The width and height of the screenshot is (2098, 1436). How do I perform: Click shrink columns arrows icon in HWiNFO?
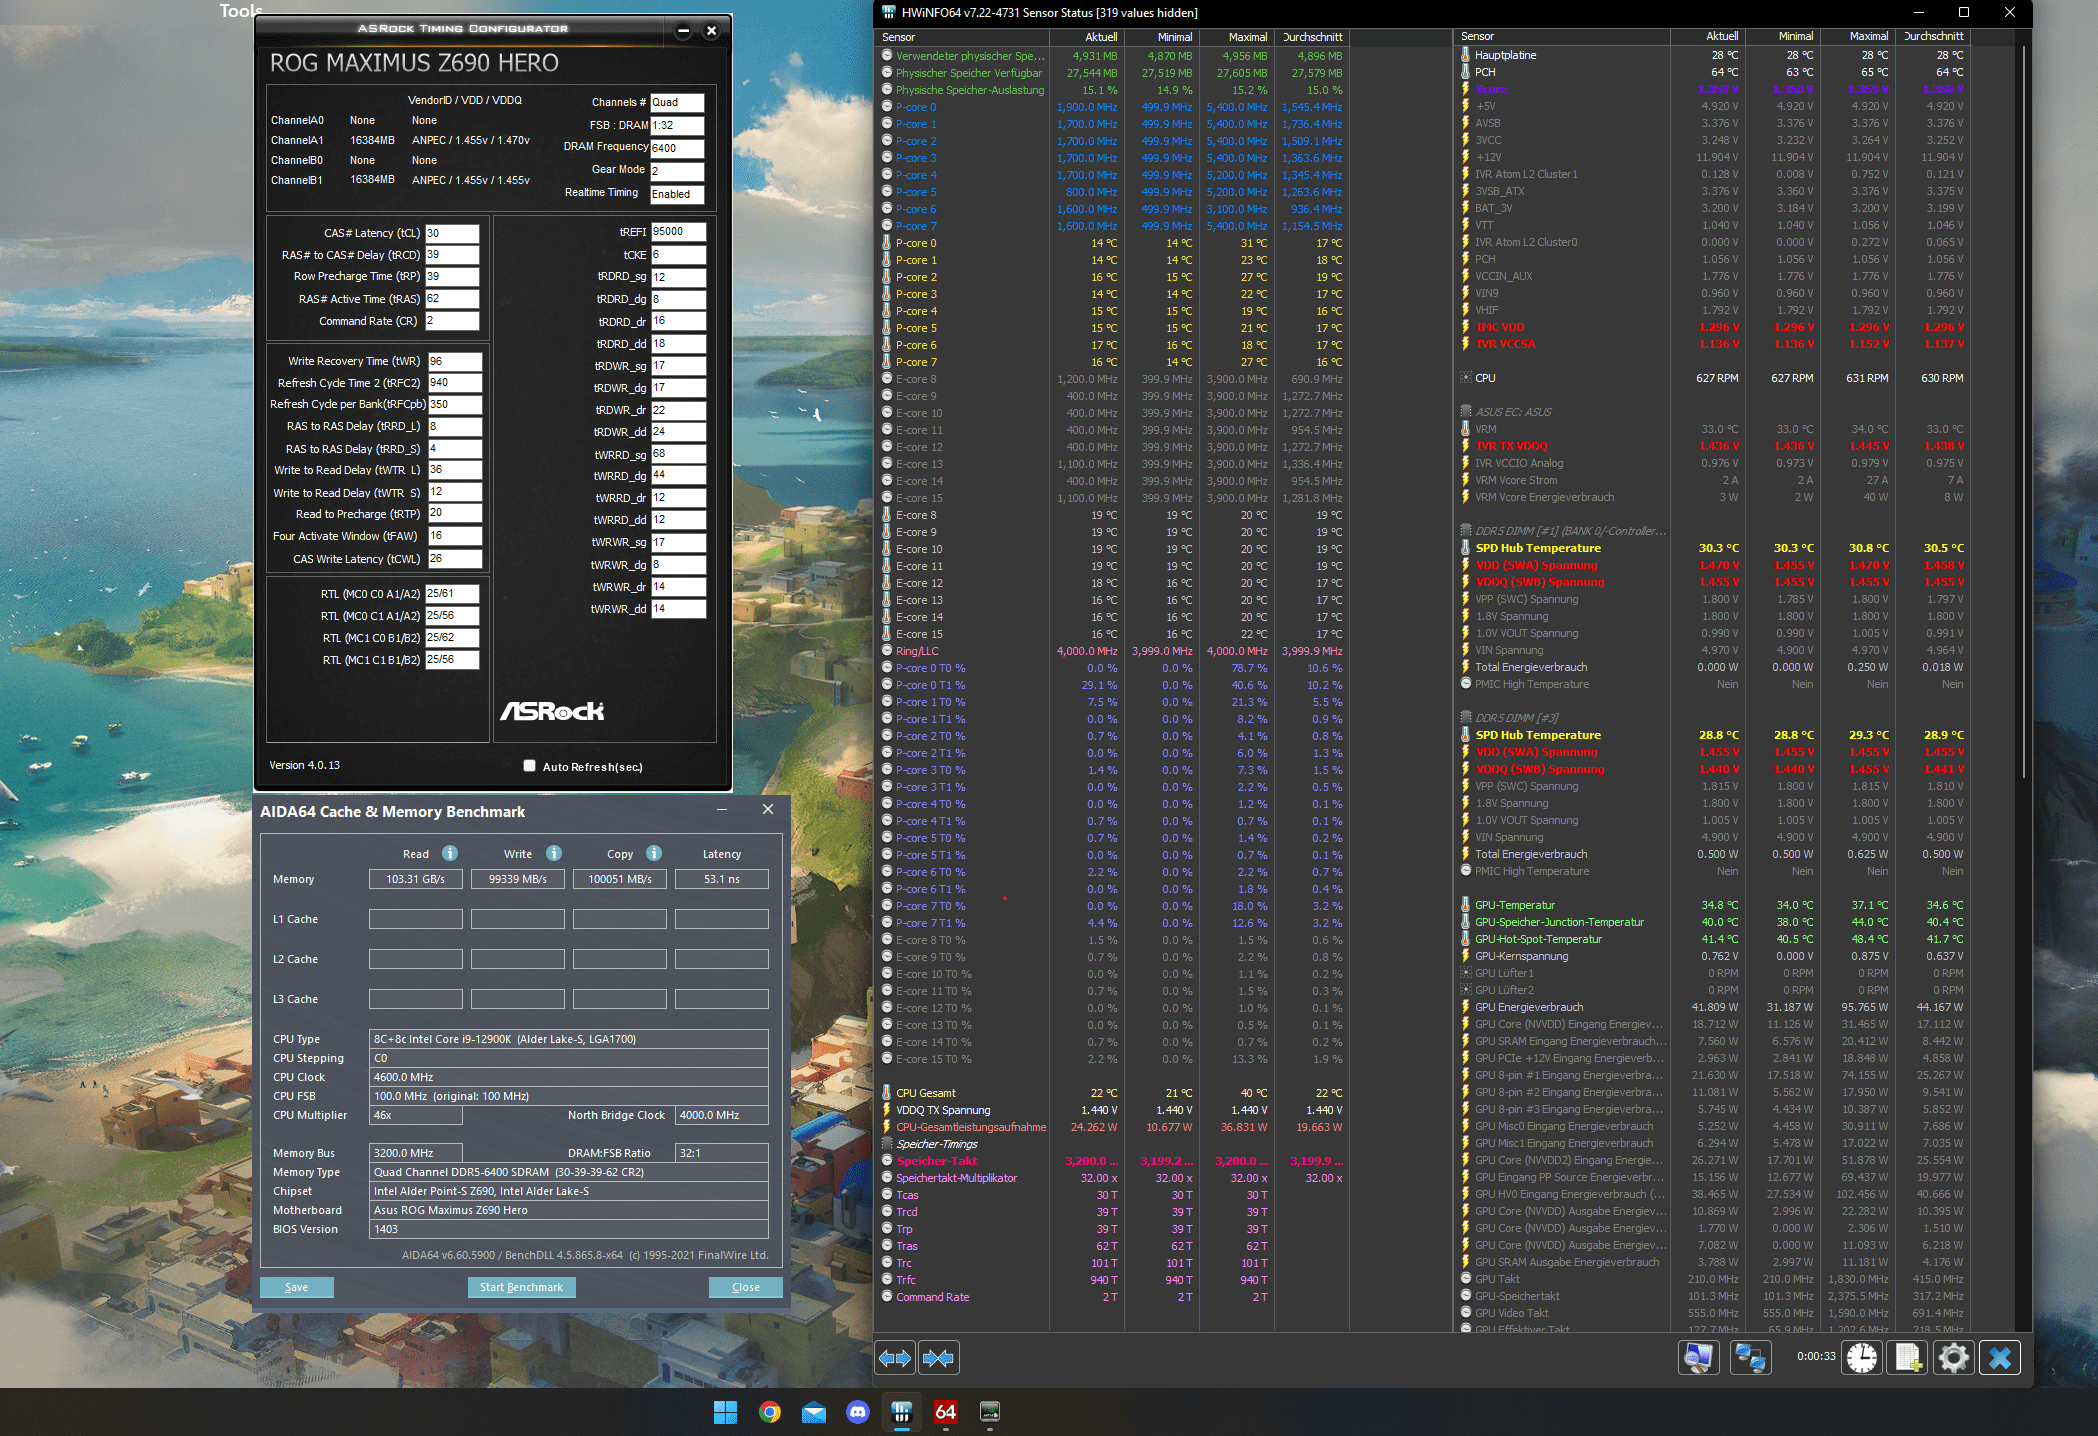pyautogui.click(x=939, y=1357)
